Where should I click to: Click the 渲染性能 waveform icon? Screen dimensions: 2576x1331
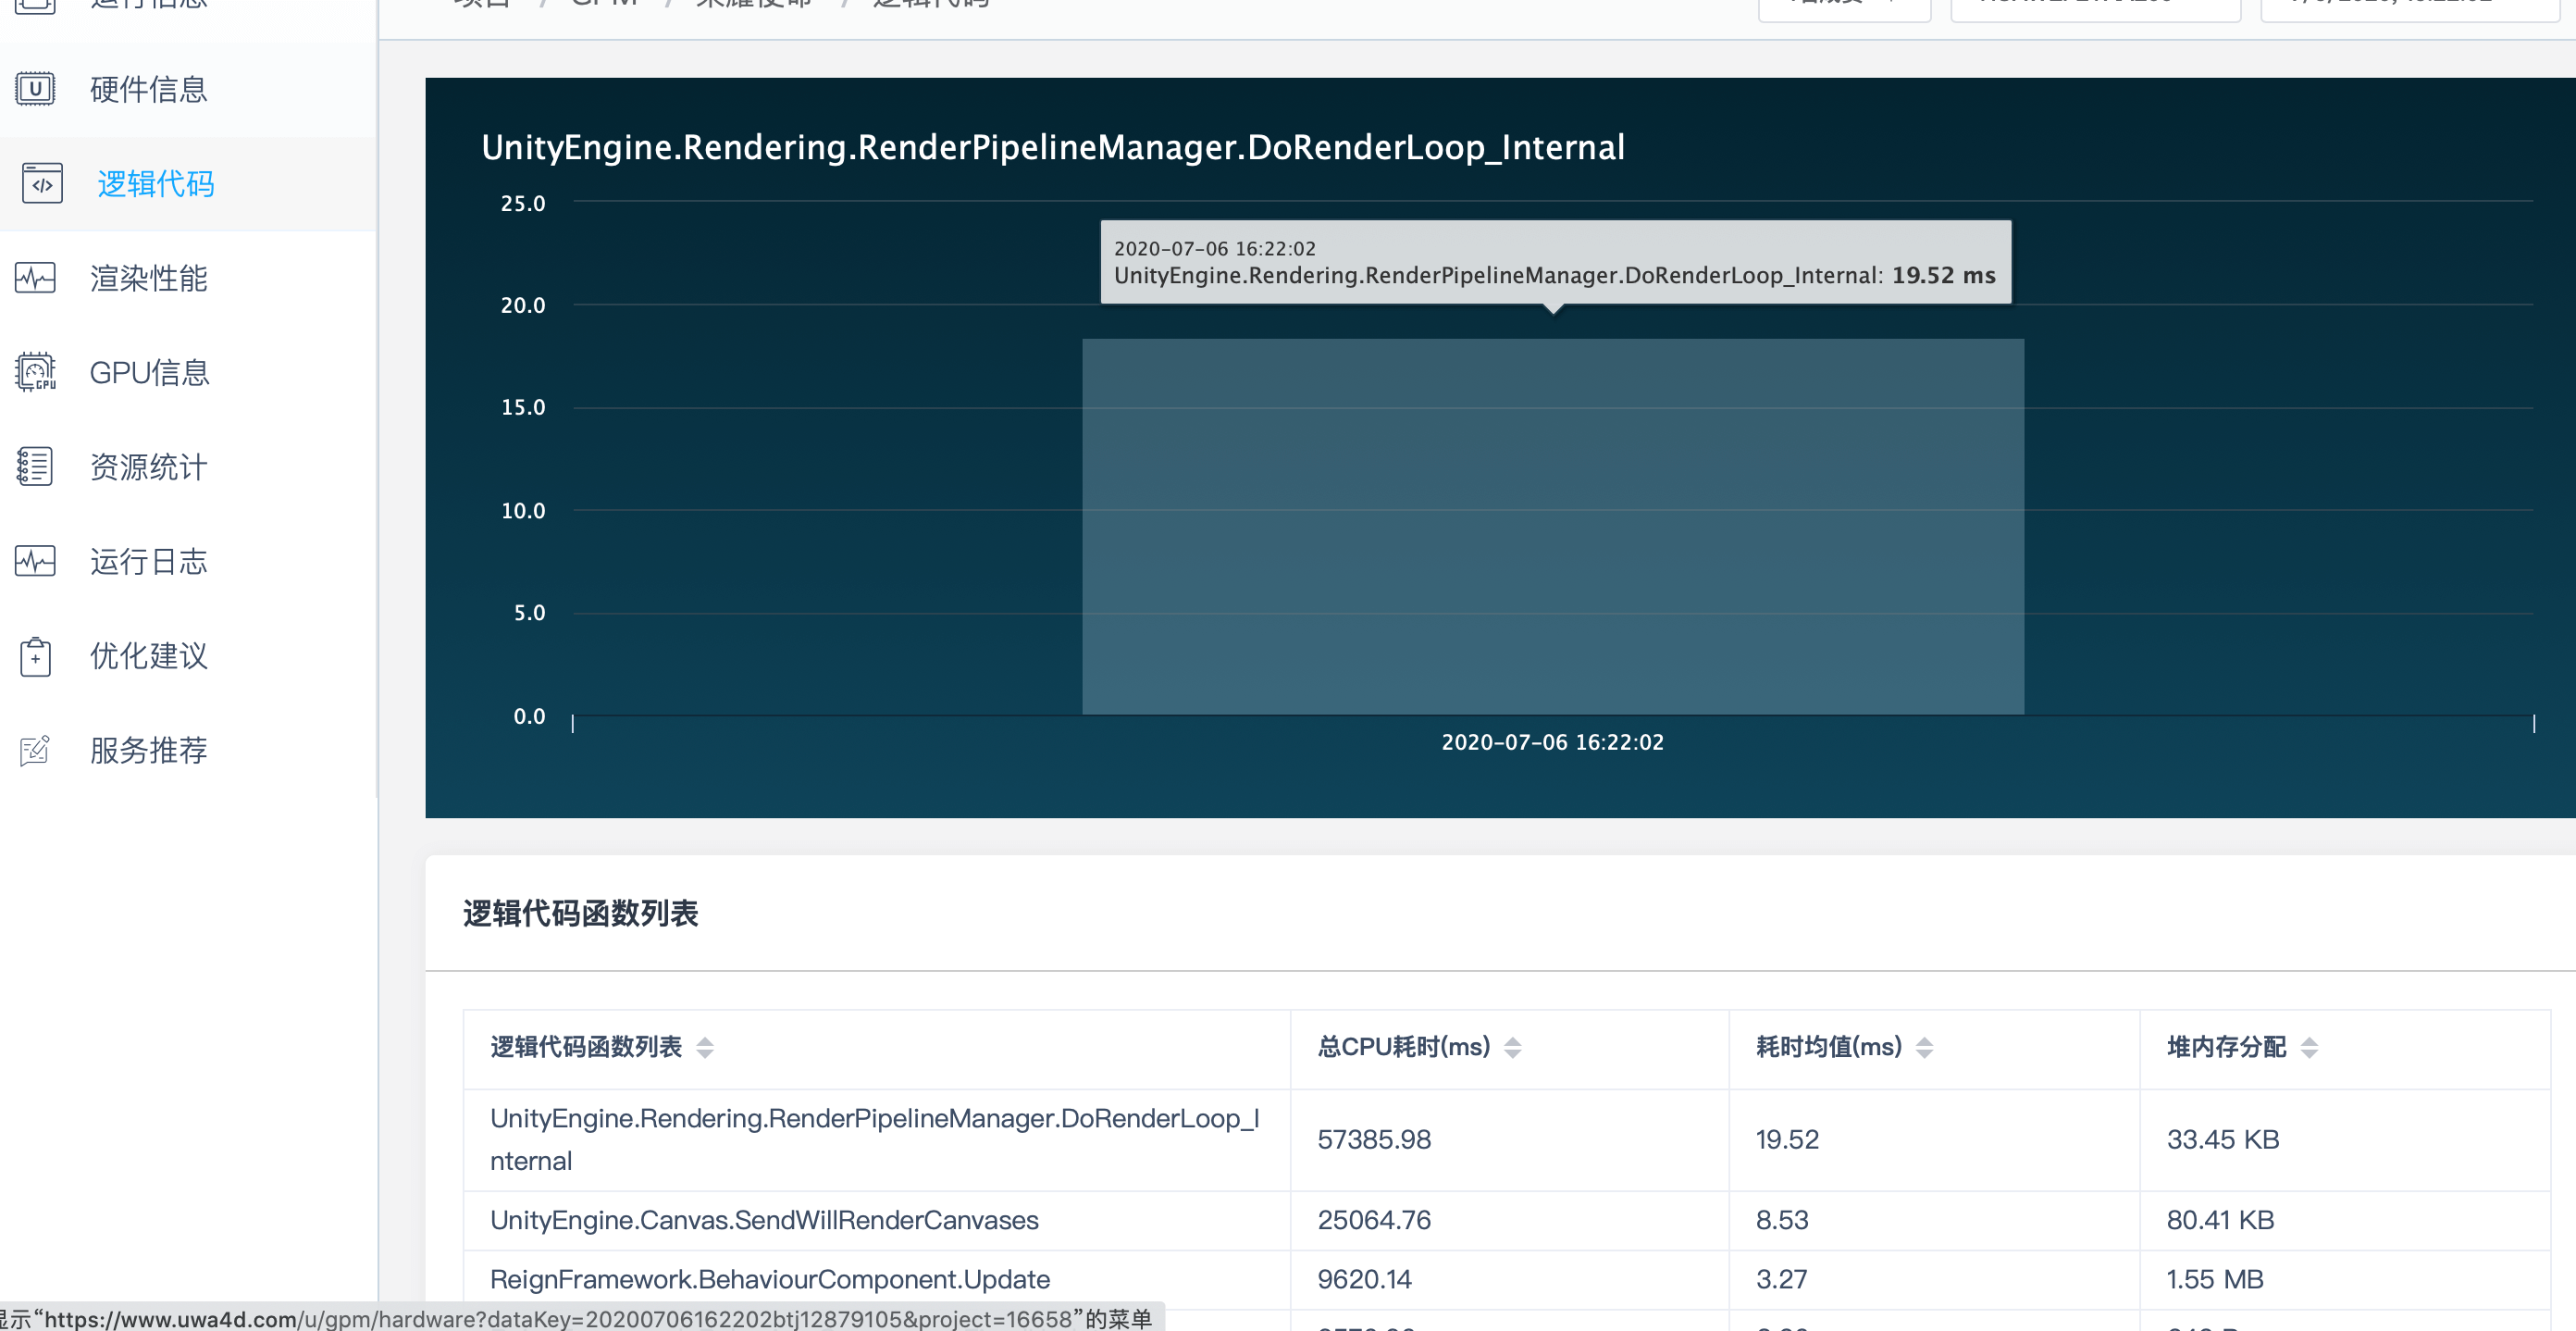click(35, 278)
